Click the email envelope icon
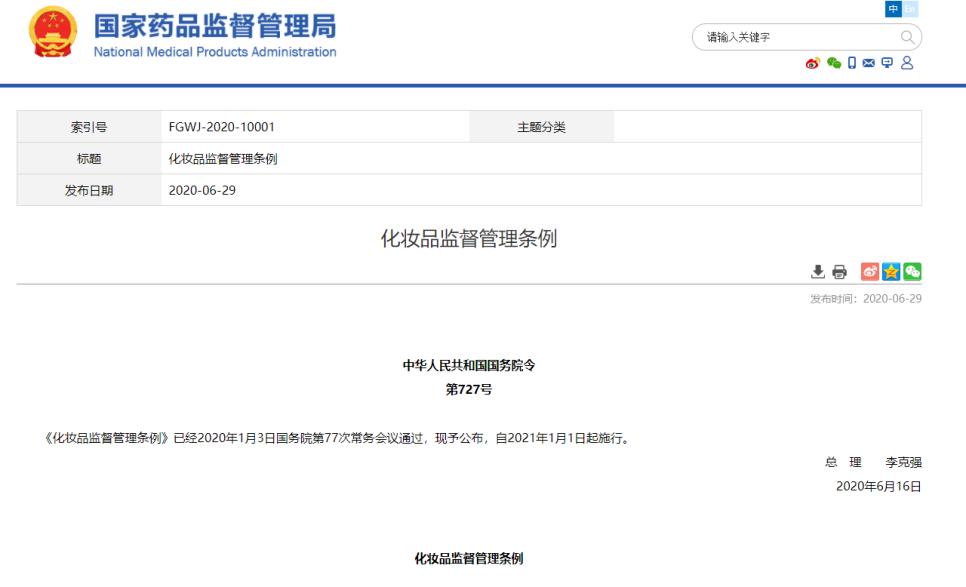The height and width of the screenshot is (587, 966). coord(869,63)
